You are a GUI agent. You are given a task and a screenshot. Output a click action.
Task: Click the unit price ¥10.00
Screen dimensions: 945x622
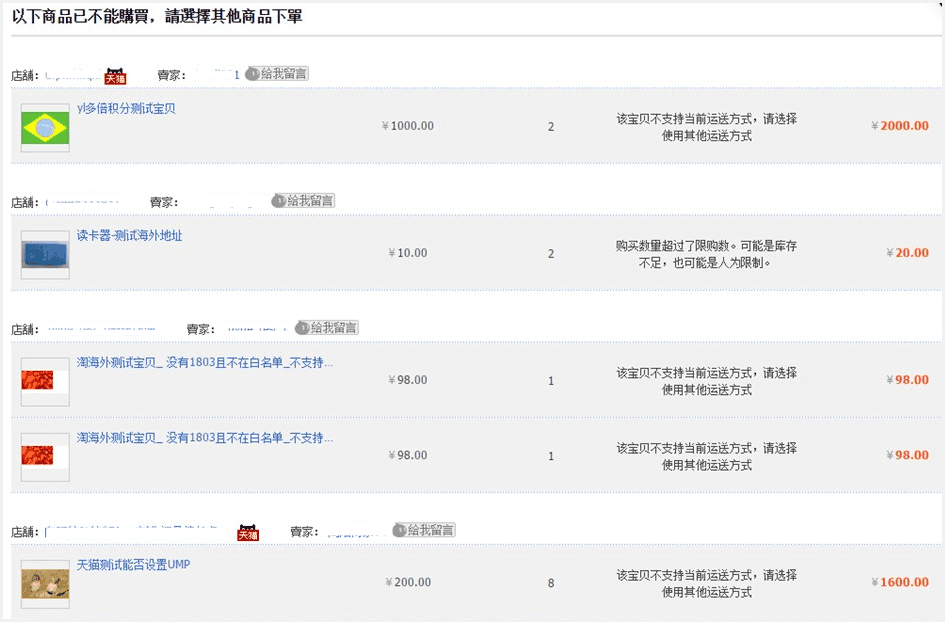pyautogui.click(x=407, y=253)
